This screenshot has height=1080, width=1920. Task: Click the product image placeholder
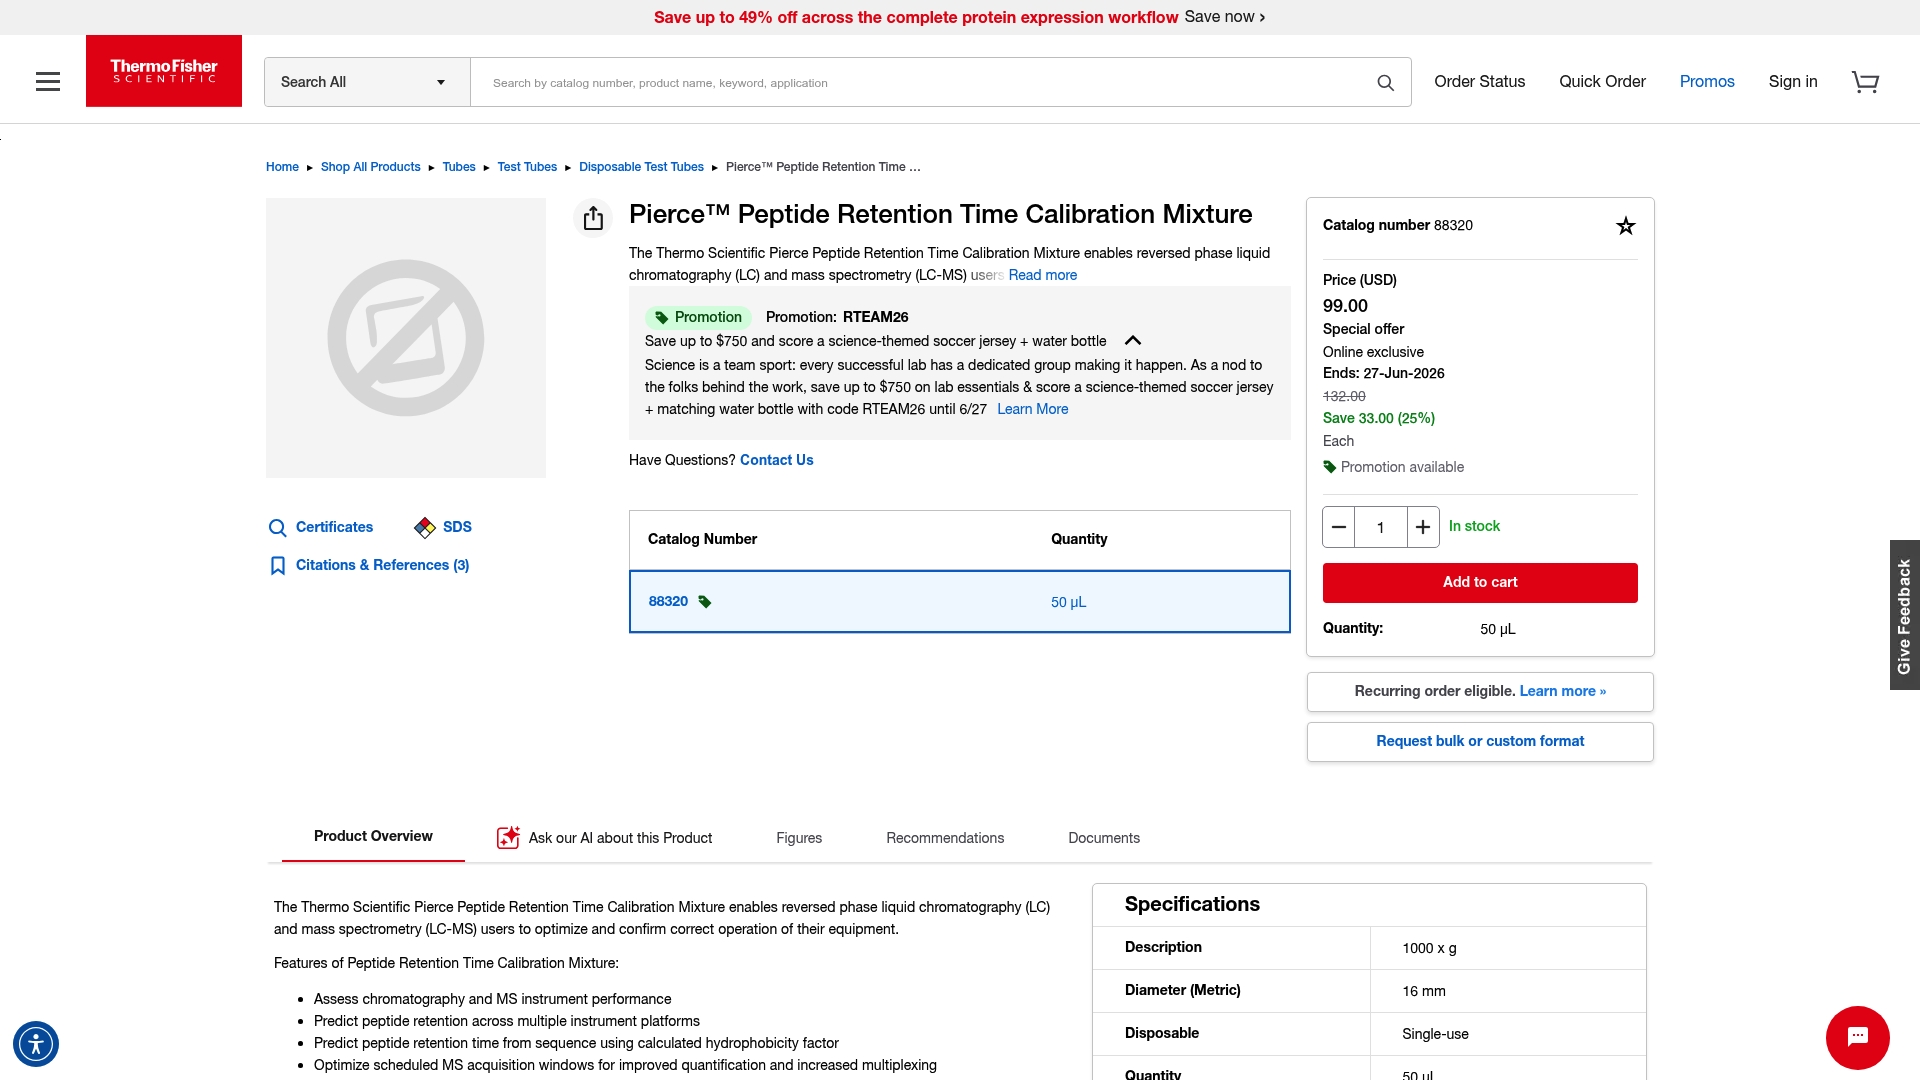[x=406, y=338]
